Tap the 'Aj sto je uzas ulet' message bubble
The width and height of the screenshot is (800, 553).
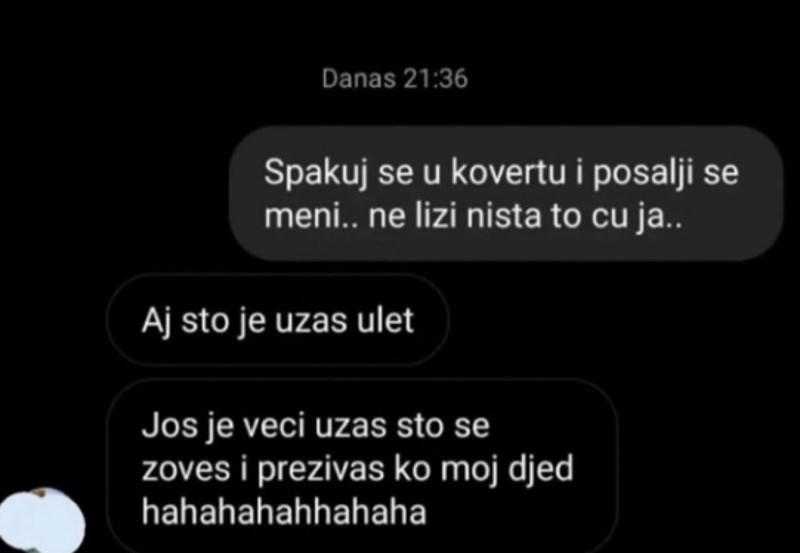278,320
